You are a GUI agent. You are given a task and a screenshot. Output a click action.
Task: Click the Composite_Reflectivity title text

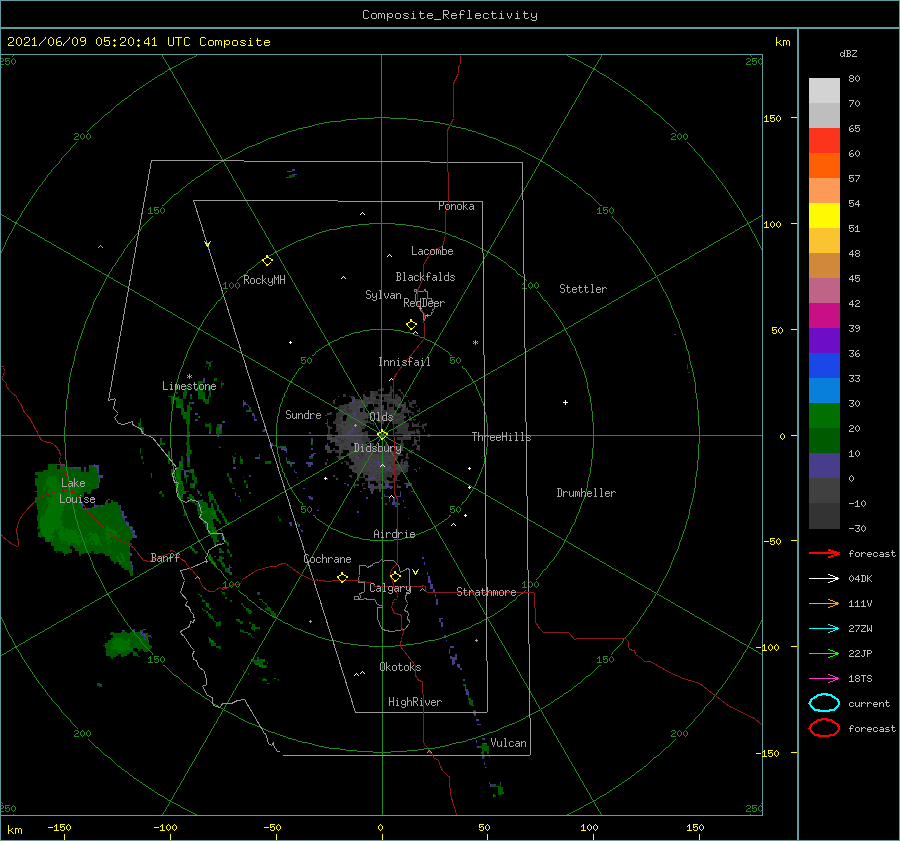(x=449, y=15)
